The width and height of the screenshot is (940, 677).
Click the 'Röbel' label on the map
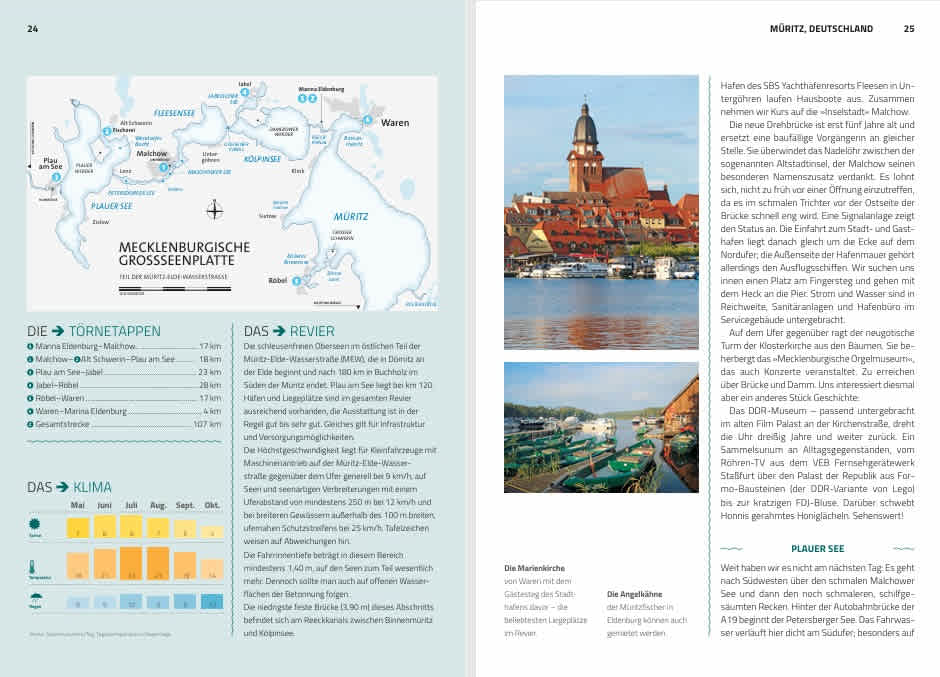[x=278, y=281]
